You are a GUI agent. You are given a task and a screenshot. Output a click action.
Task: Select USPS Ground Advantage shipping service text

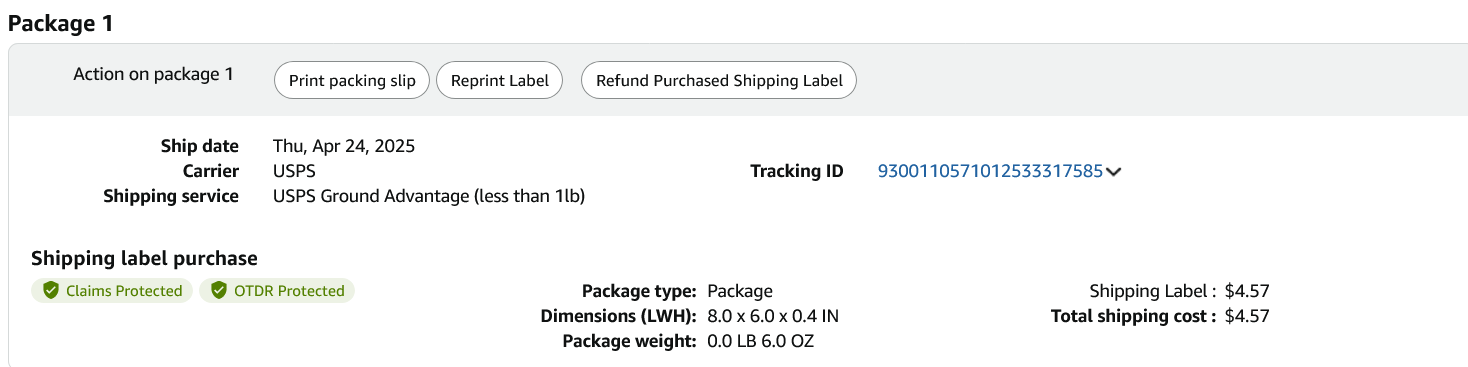(429, 196)
